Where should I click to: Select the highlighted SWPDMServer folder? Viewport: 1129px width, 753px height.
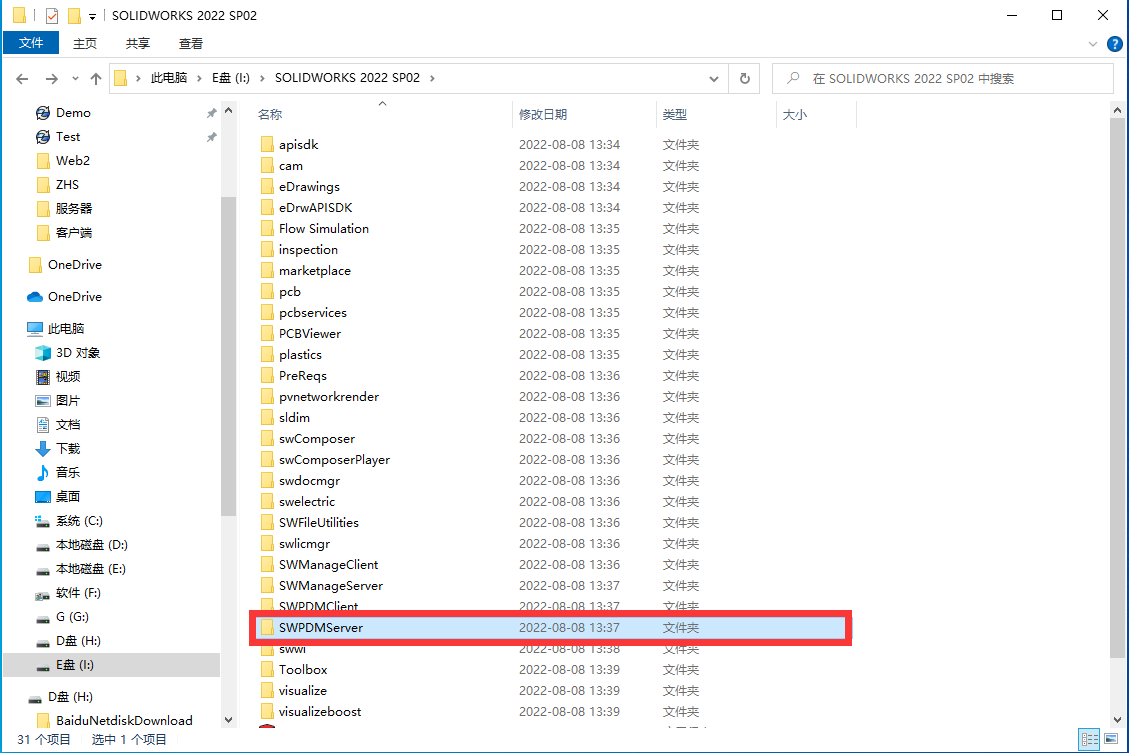551,628
